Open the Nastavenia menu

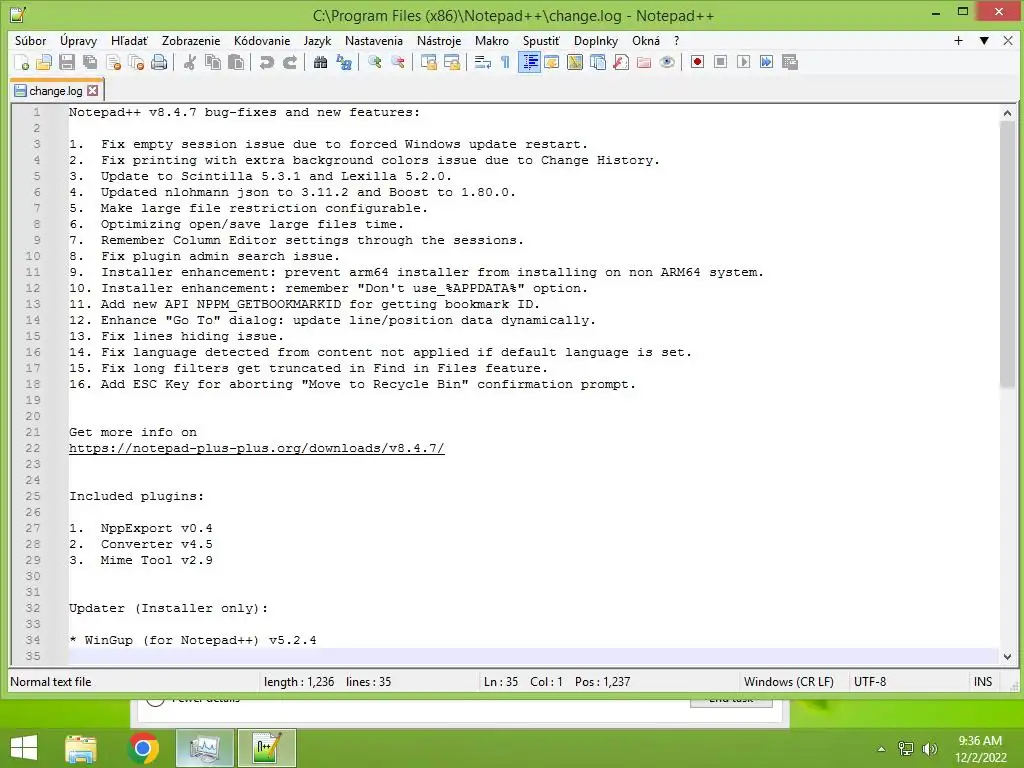374,40
